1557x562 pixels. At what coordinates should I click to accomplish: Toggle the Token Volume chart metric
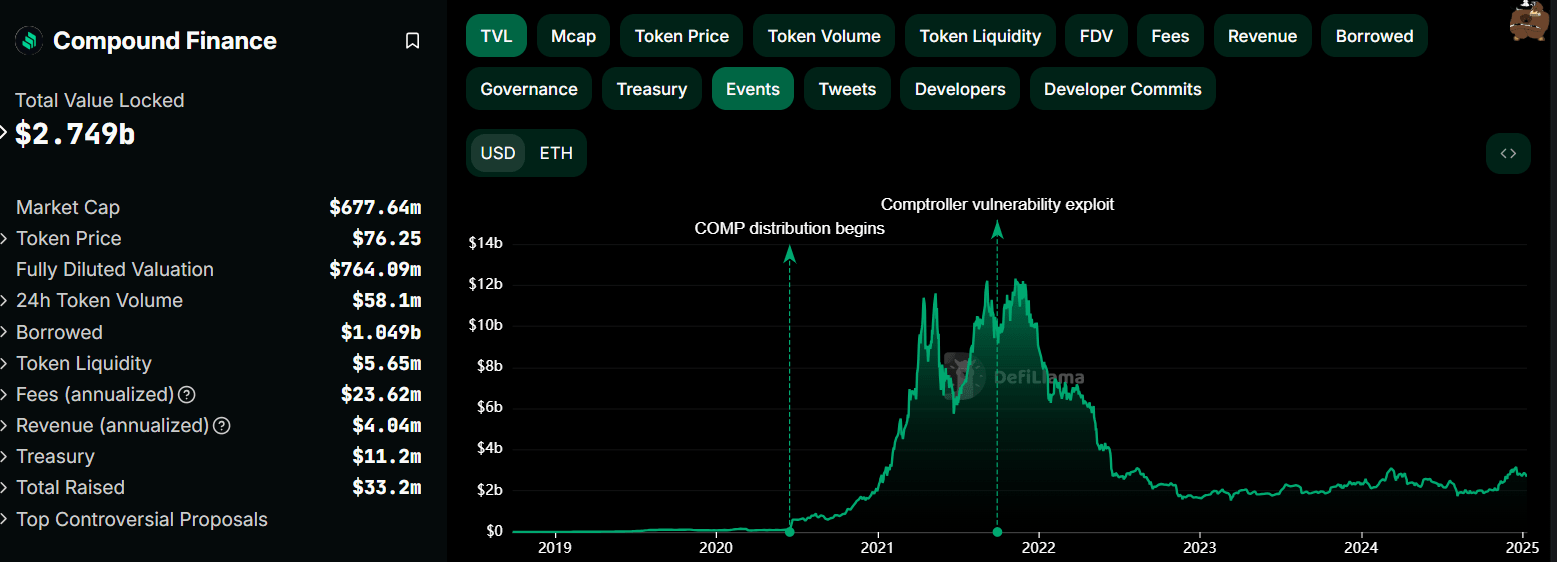pyautogui.click(x=824, y=36)
